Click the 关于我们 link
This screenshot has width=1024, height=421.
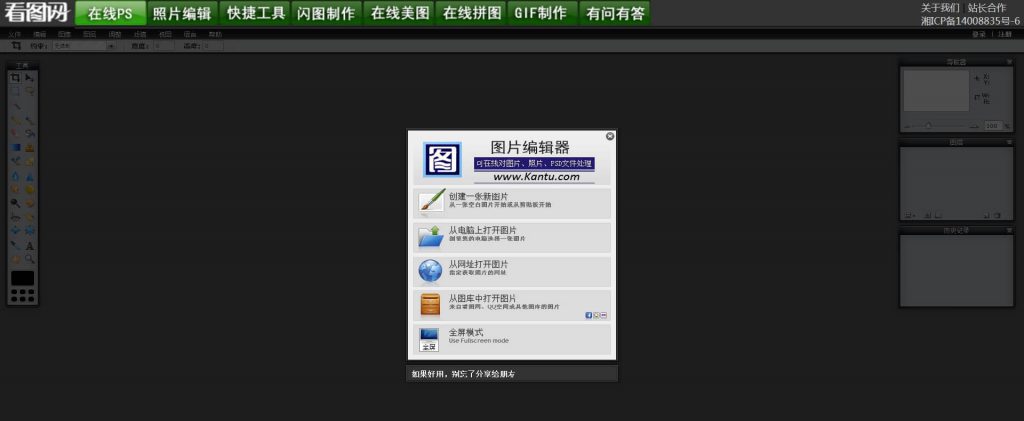pos(940,8)
